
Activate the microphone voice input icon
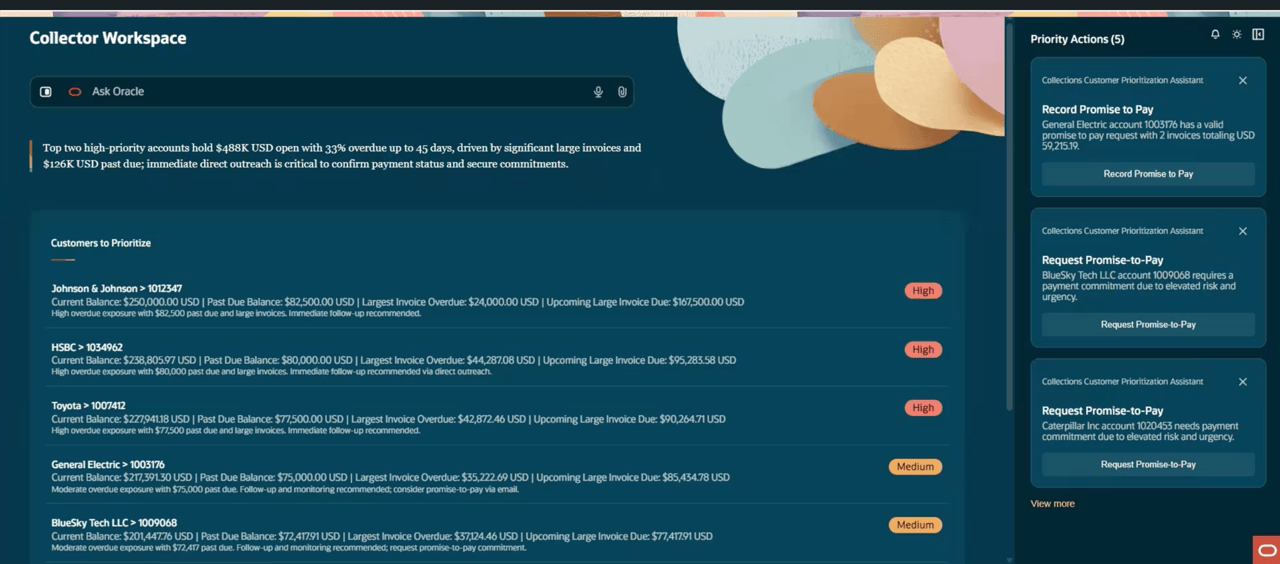[x=598, y=92]
